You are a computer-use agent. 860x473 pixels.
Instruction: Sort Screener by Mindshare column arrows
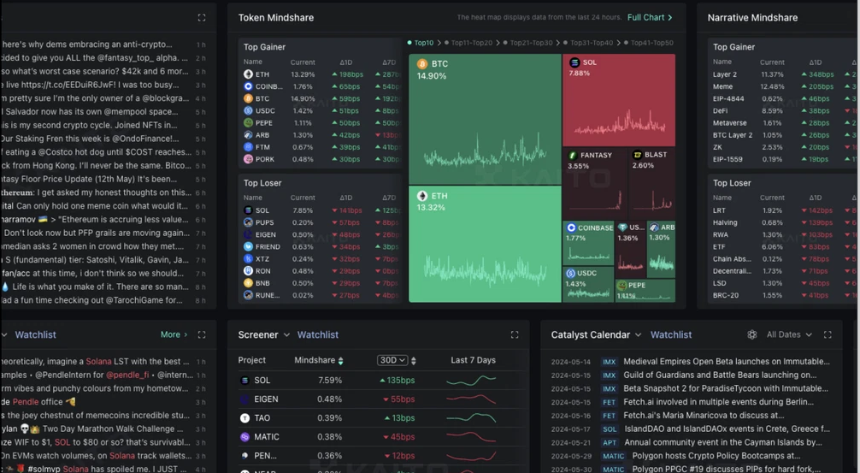(x=341, y=361)
